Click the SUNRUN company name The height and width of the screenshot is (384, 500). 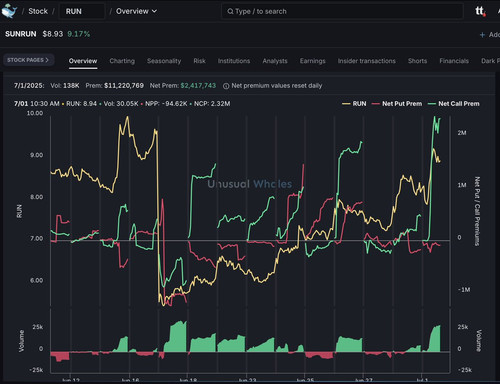coord(21,34)
